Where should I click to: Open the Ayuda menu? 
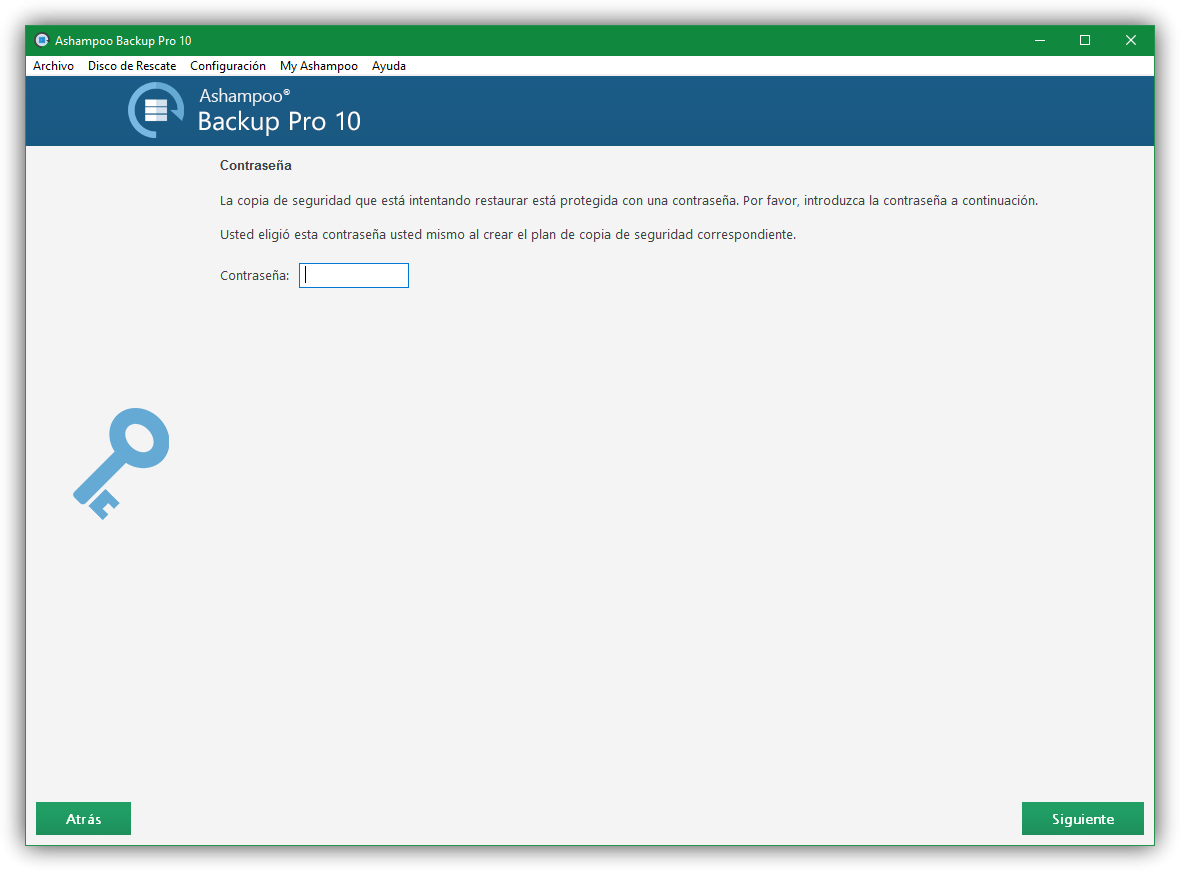coord(388,66)
